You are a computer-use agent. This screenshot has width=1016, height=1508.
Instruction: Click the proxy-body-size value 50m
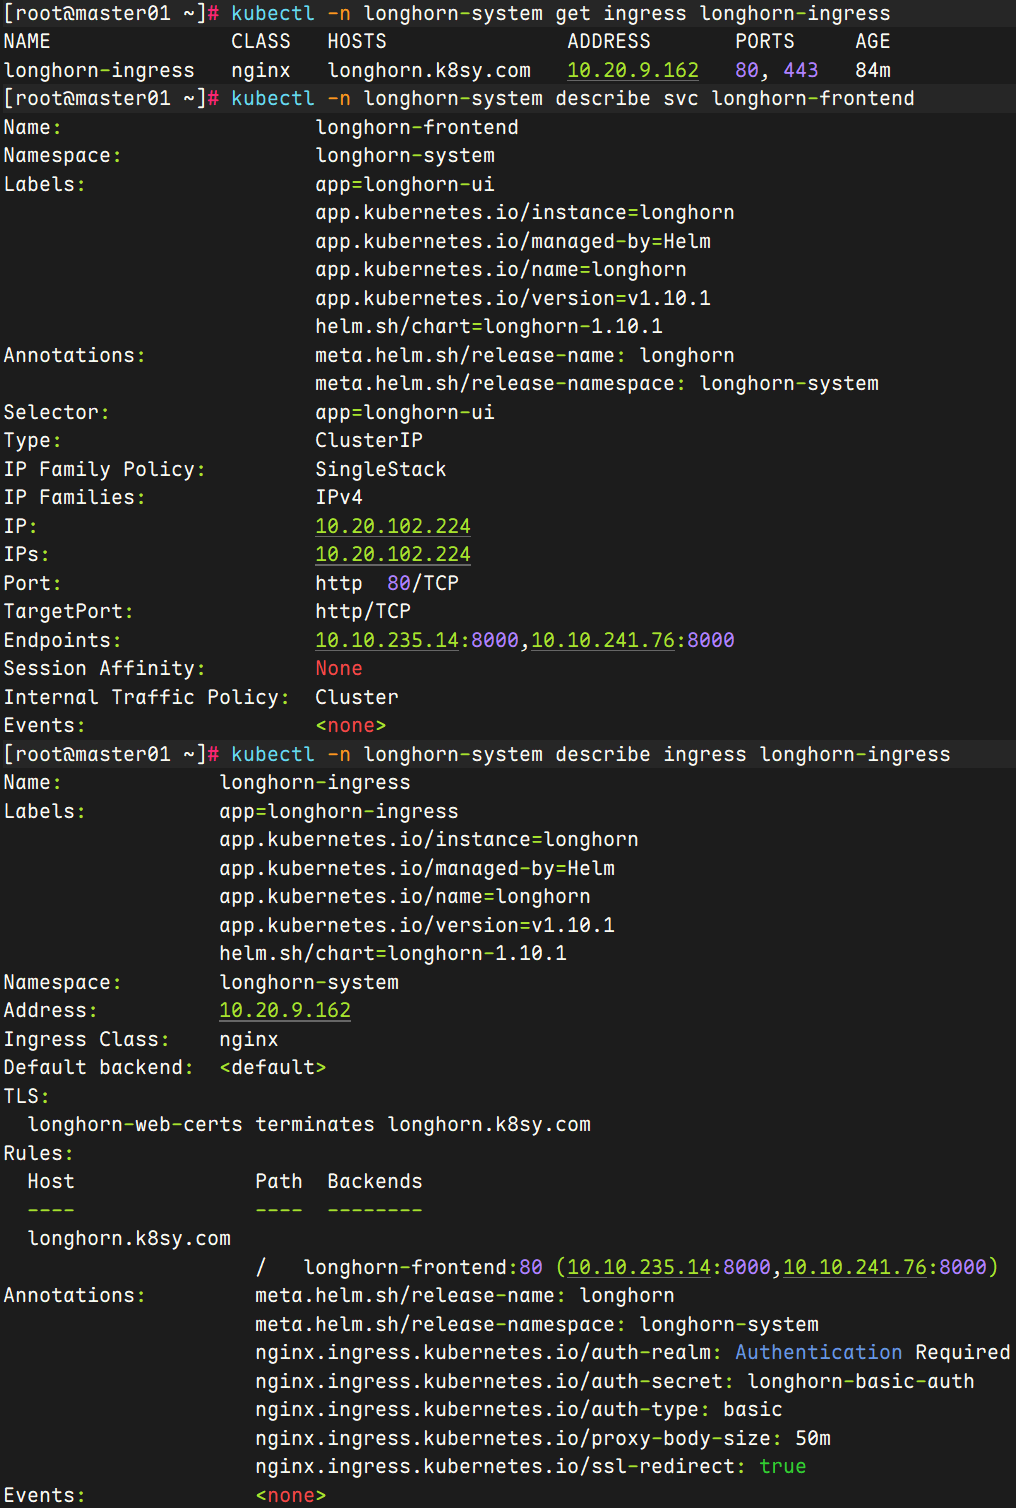[x=812, y=1438]
